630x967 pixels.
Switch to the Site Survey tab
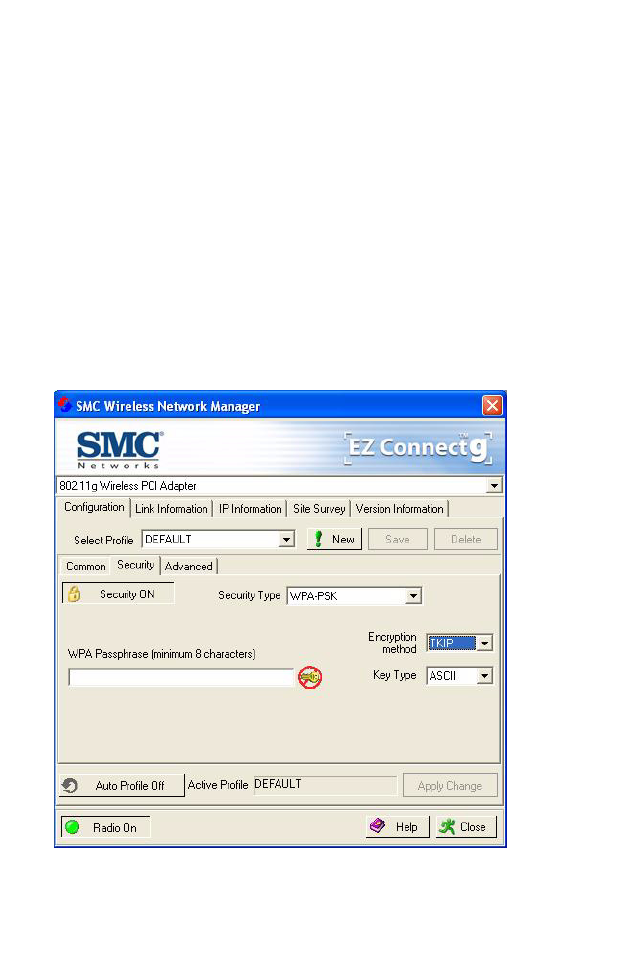pyautogui.click(x=319, y=509)
